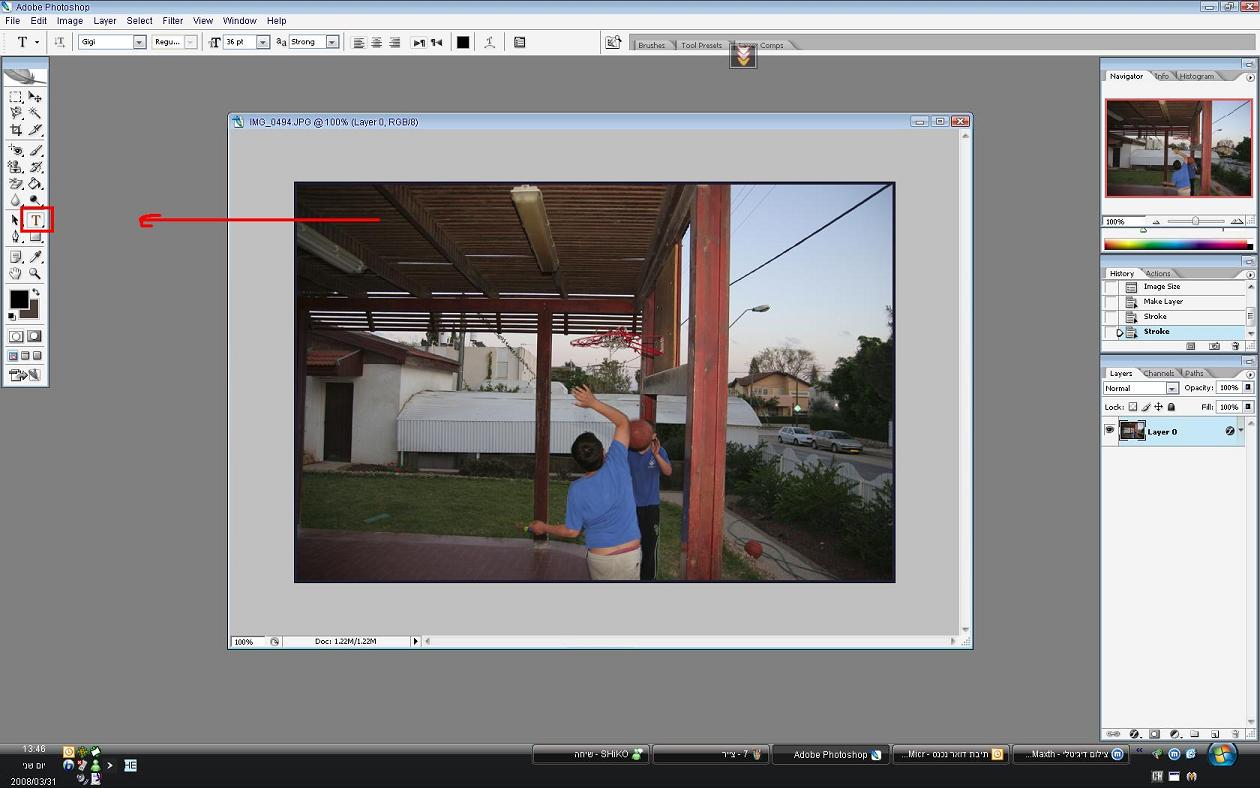The width and height of the screenshot is (1260, 788).
Task: Select the Eyedropper tool
Action: pyautogui.click(x=35, y=257)
